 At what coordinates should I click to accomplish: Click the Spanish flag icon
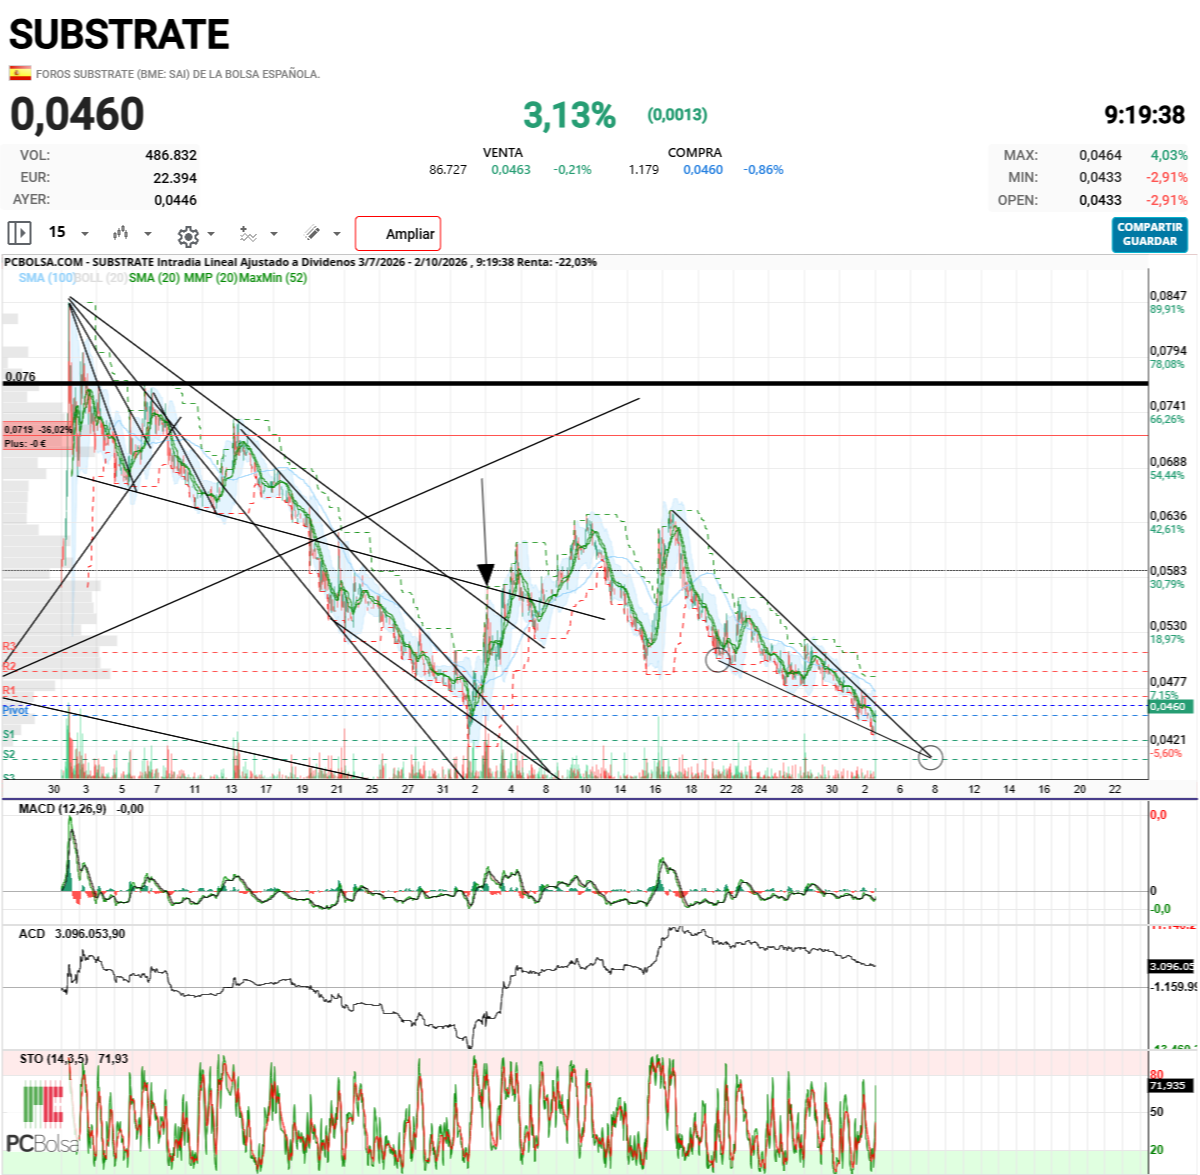(19, 73)
